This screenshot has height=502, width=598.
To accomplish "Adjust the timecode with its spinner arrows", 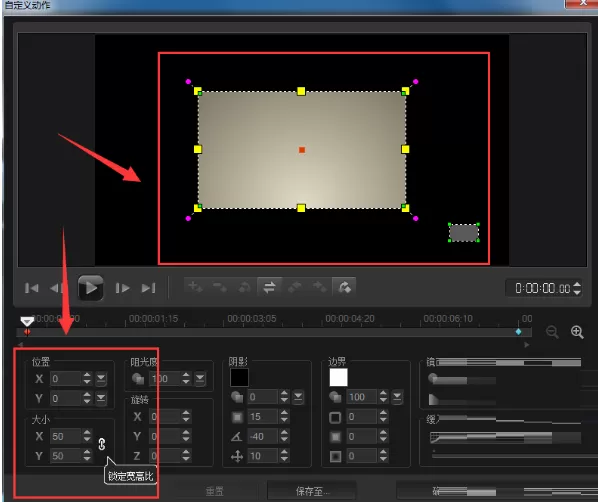I will 577,288.
